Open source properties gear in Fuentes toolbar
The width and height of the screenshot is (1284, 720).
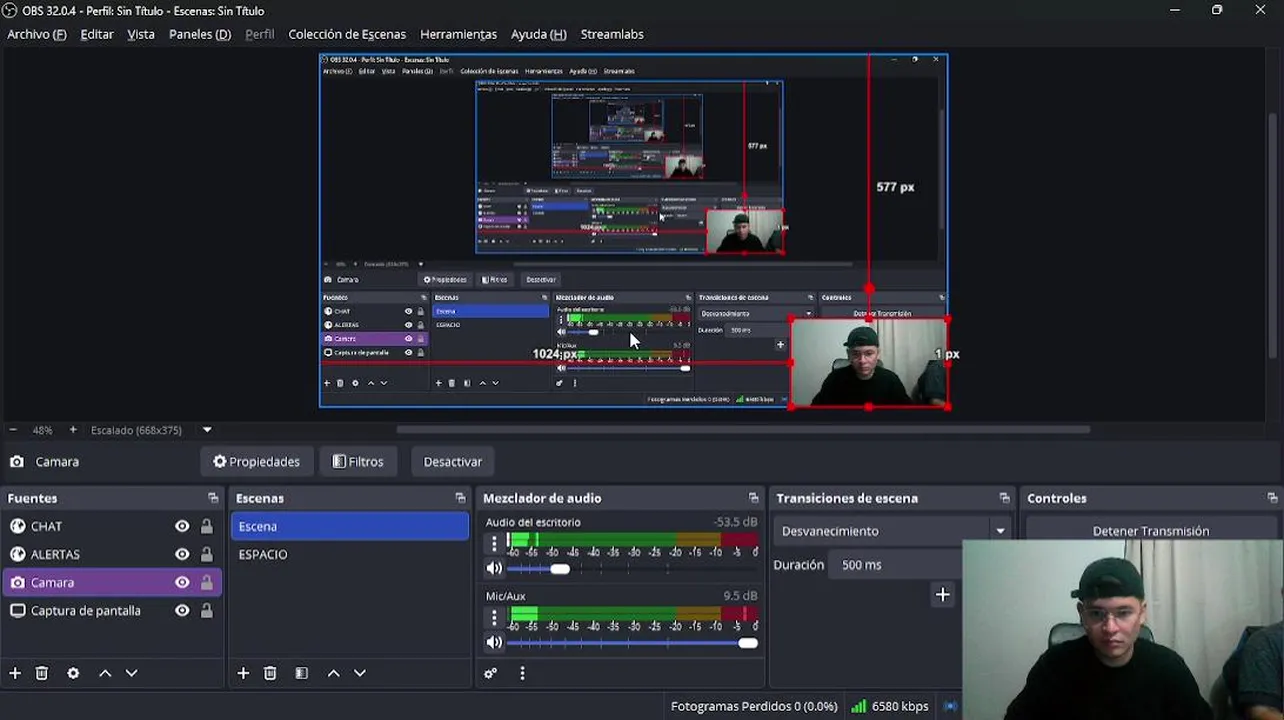[73, 673]
